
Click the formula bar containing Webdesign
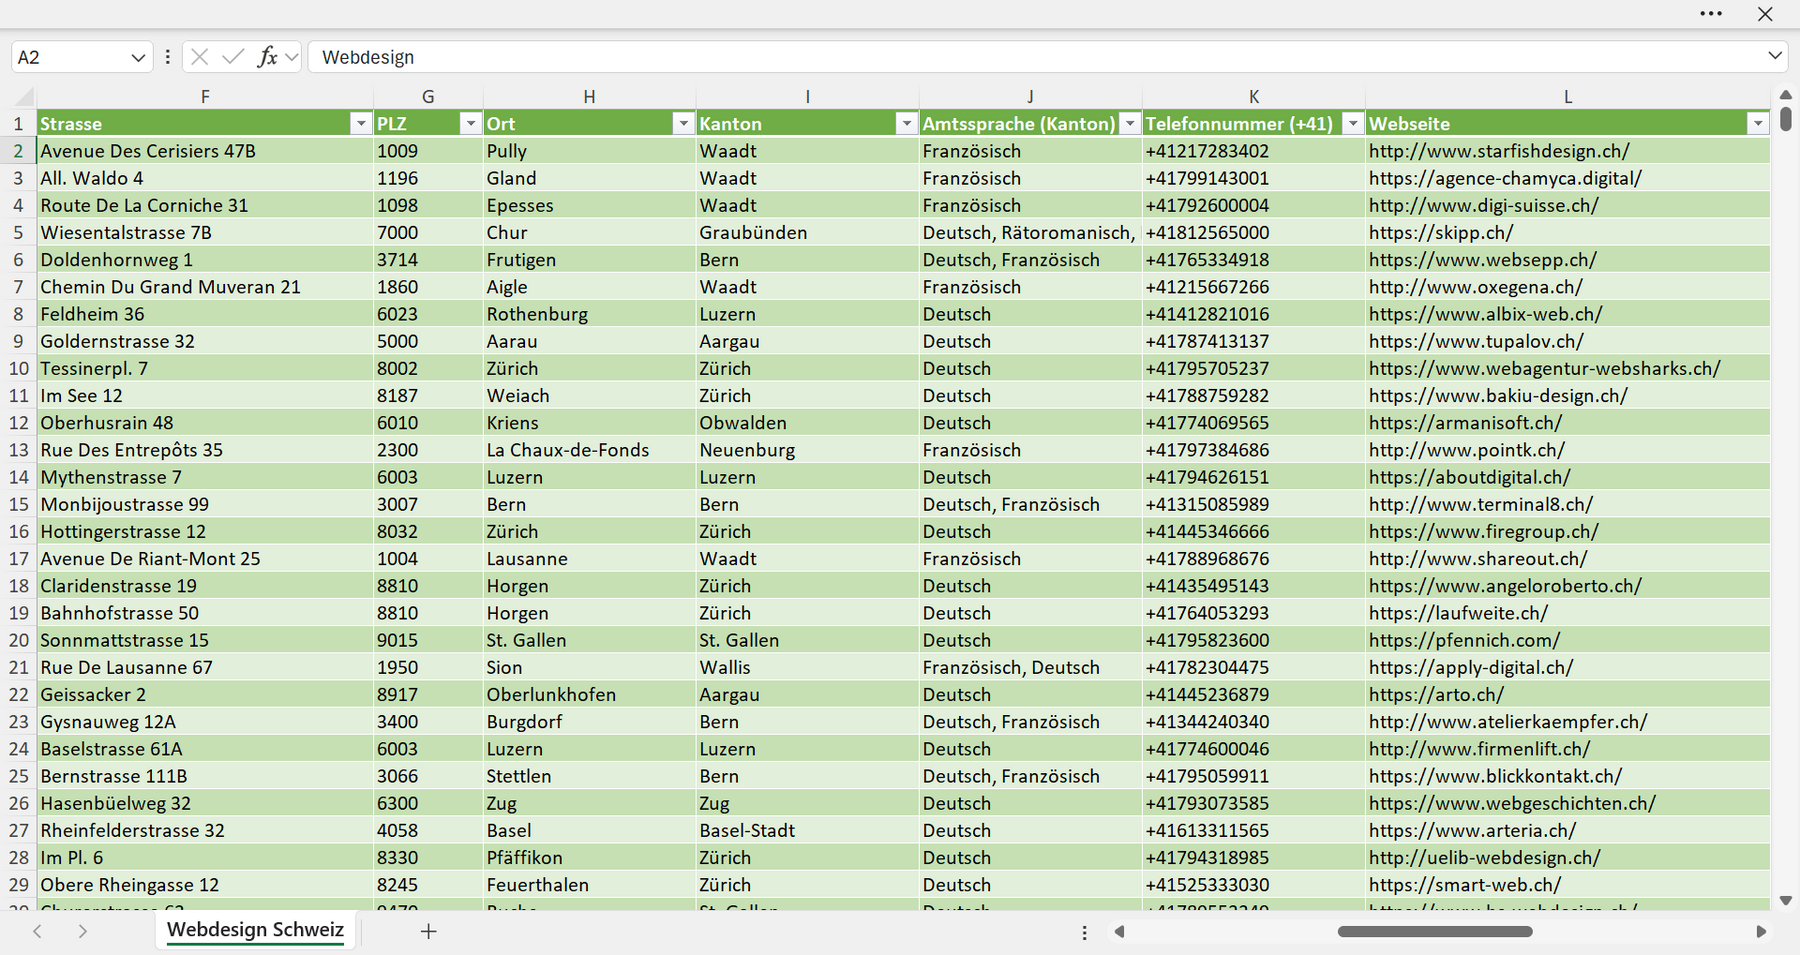click(x=1035, y=57)
